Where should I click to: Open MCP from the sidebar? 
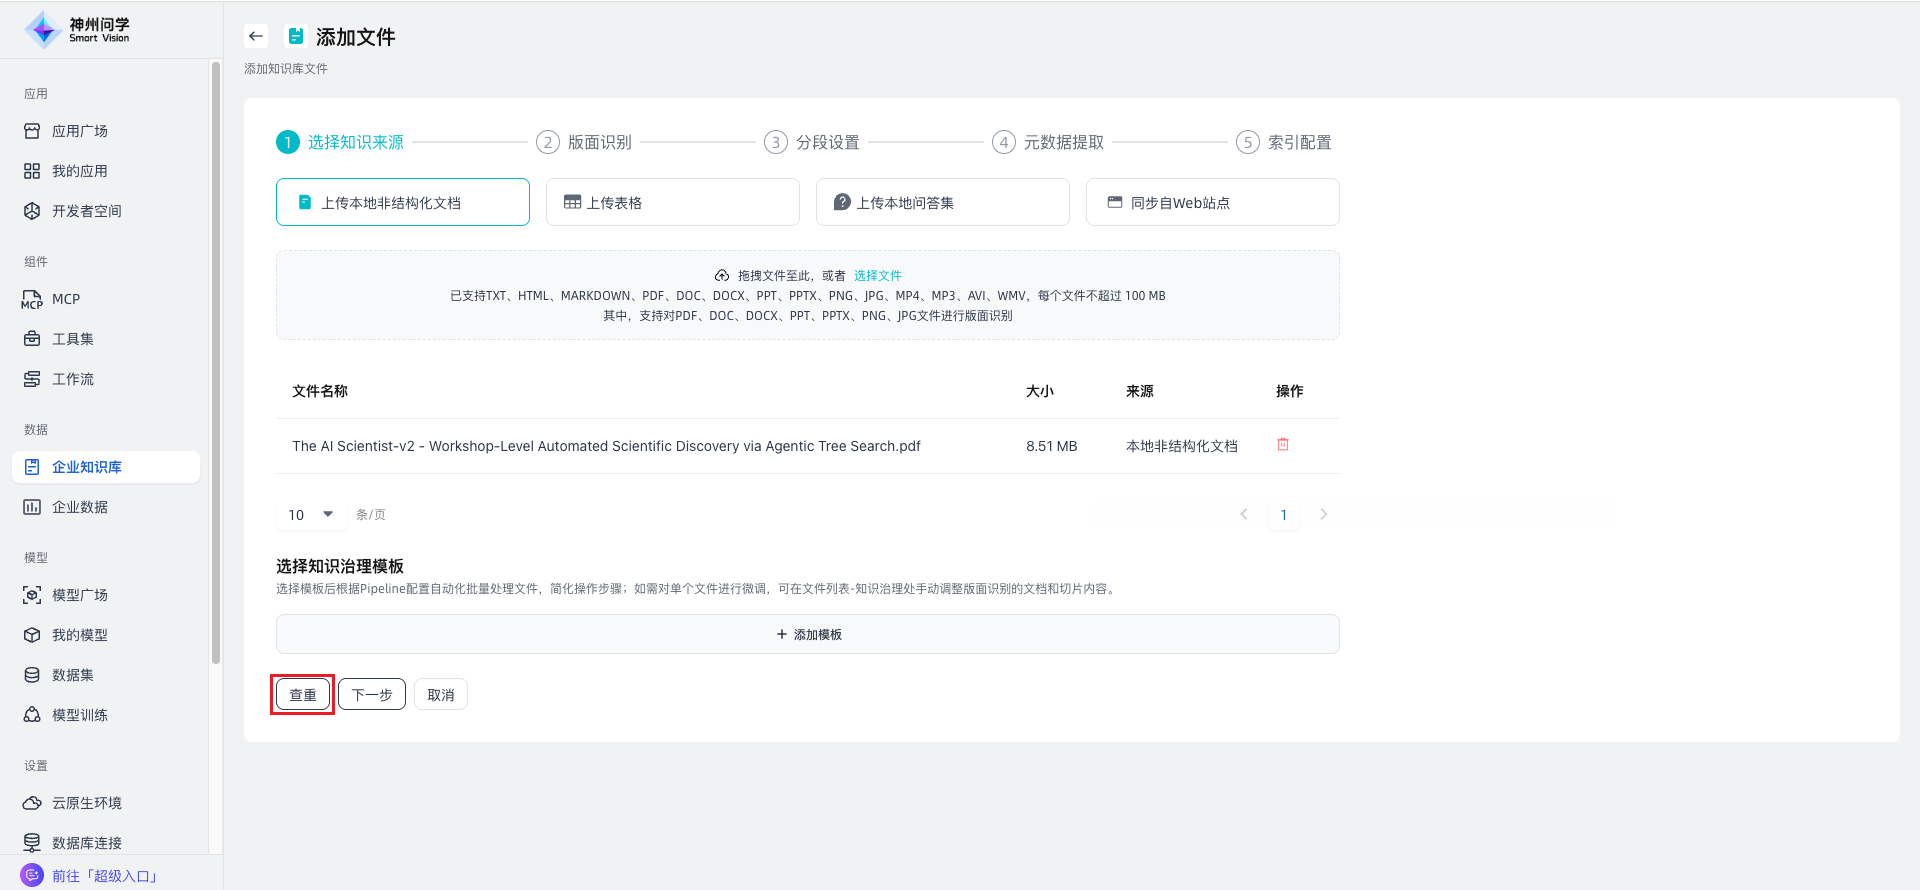coord(65,299)
